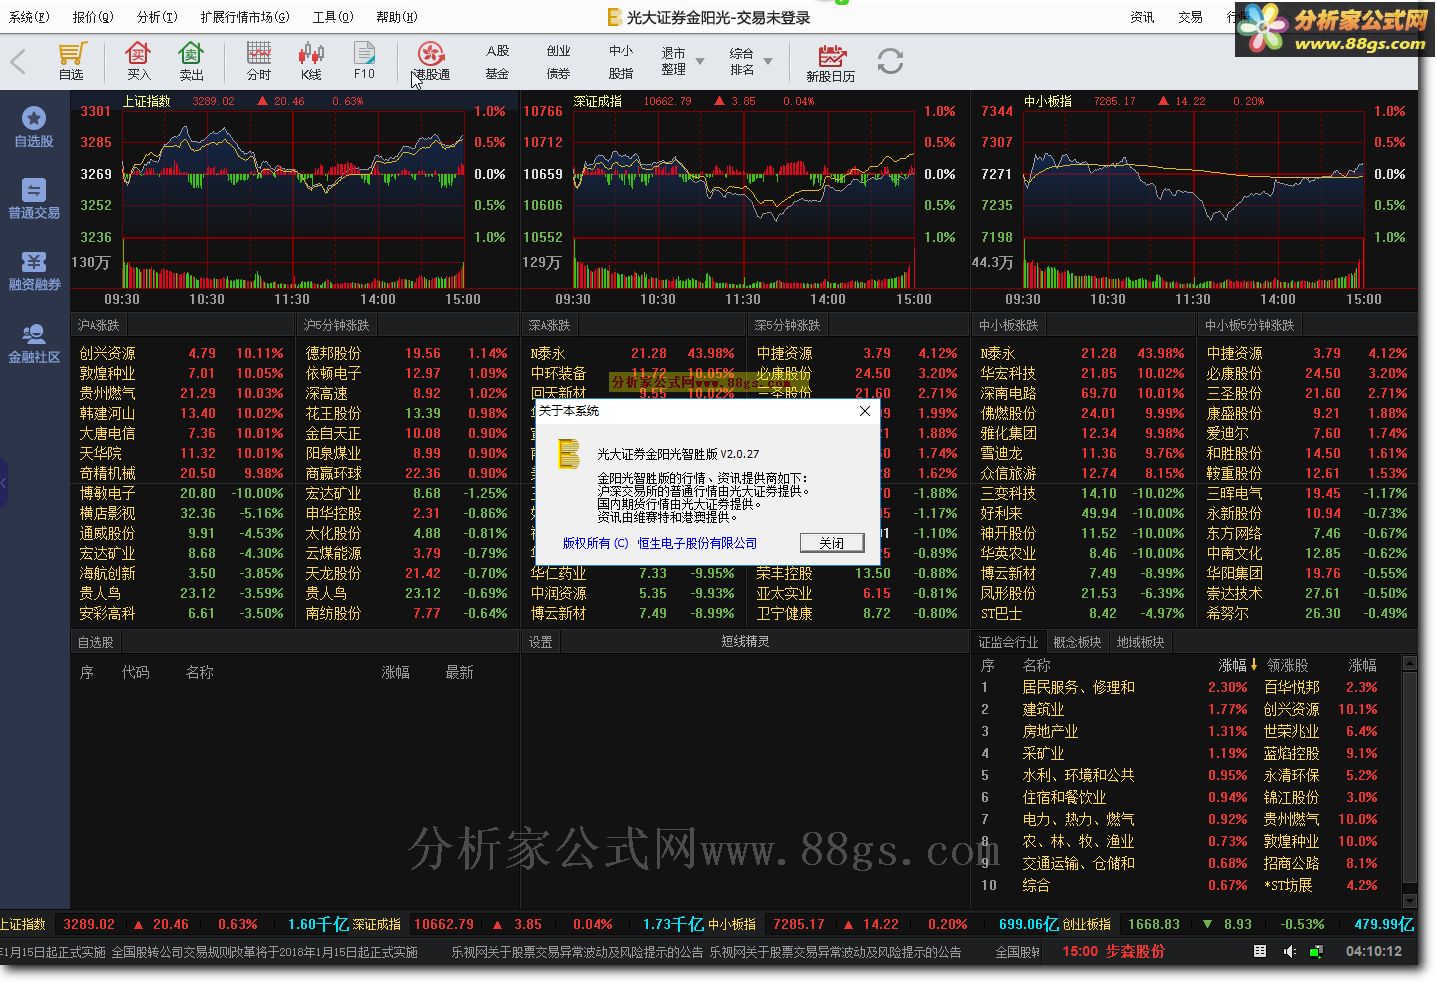The height and width of the screenshot is (983, 1437).
Task: Open the 帮助(H) menu
Action: click(397, 17)
